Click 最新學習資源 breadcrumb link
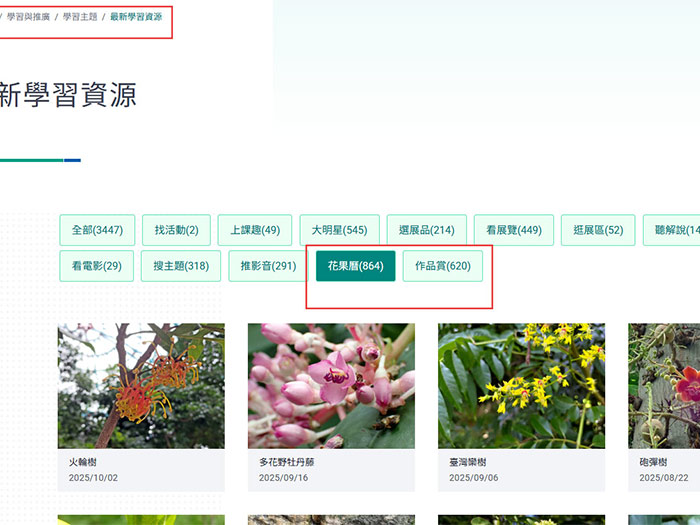Screen dimensions: 700x525 (136, 17)
